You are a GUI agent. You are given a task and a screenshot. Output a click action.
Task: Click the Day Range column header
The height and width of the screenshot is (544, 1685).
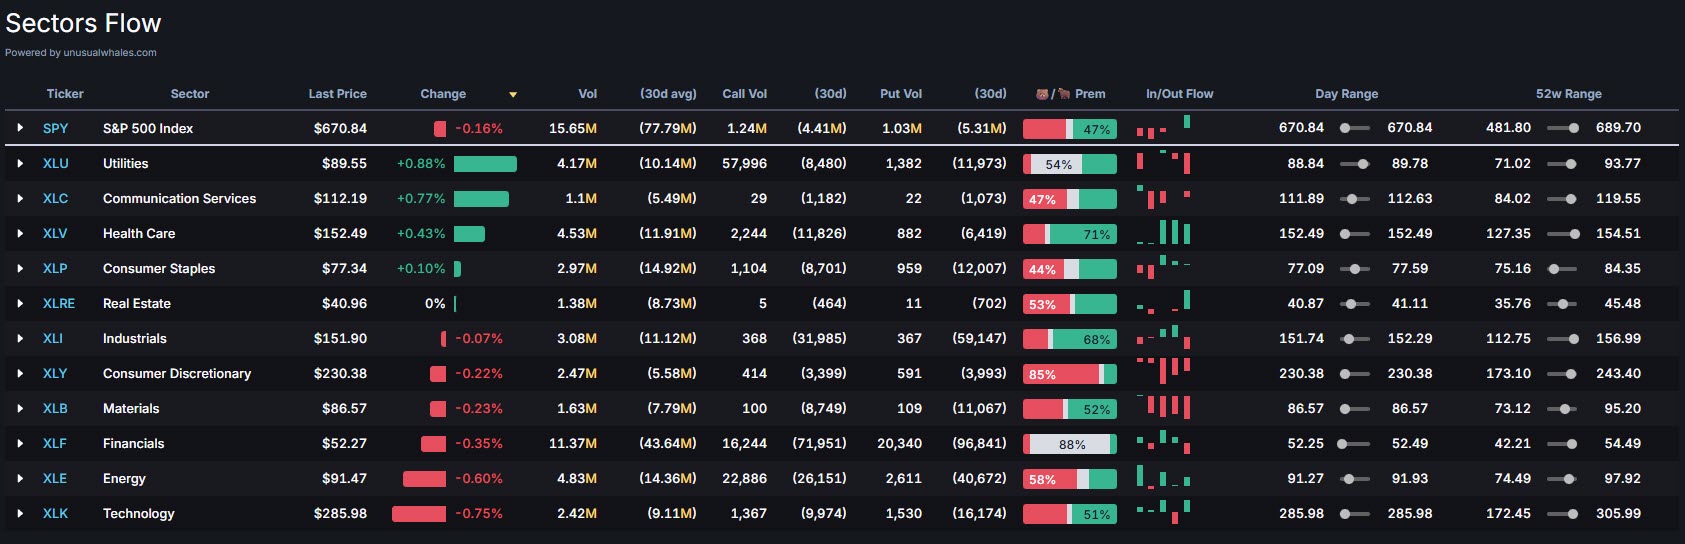[1346, 94]
